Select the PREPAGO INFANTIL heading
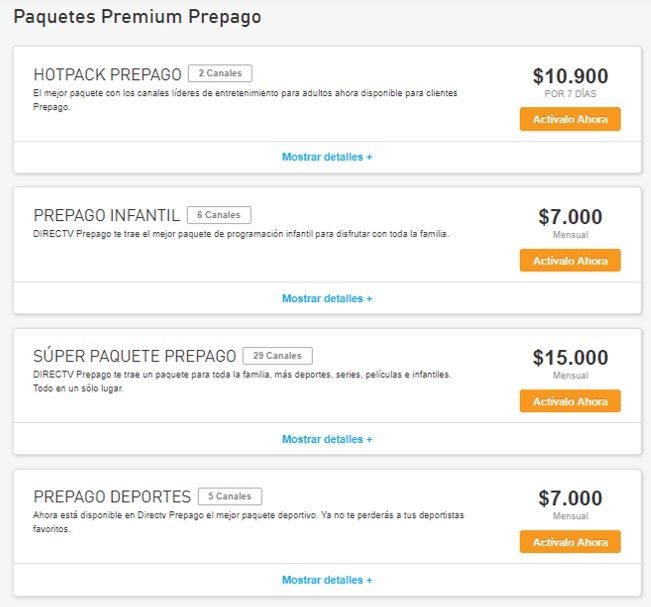This screenshot has height=607, width=651. (107, 216)
